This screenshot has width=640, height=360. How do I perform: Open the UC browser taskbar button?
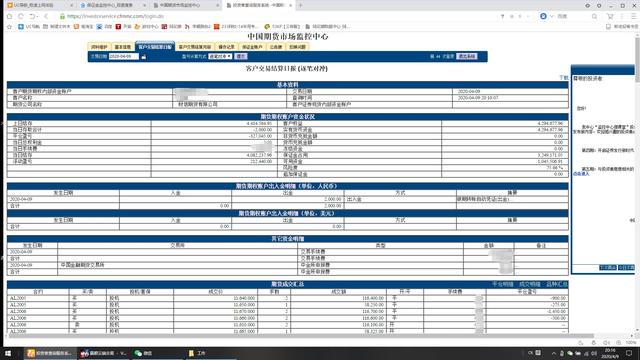coord(50,353)
